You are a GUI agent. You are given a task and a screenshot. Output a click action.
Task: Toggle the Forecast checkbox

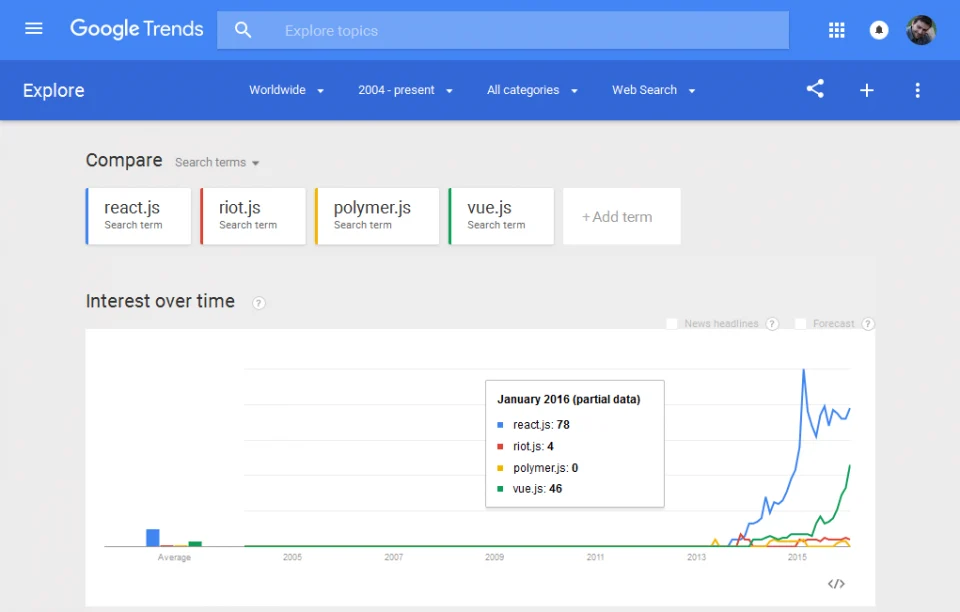(801, 324)
